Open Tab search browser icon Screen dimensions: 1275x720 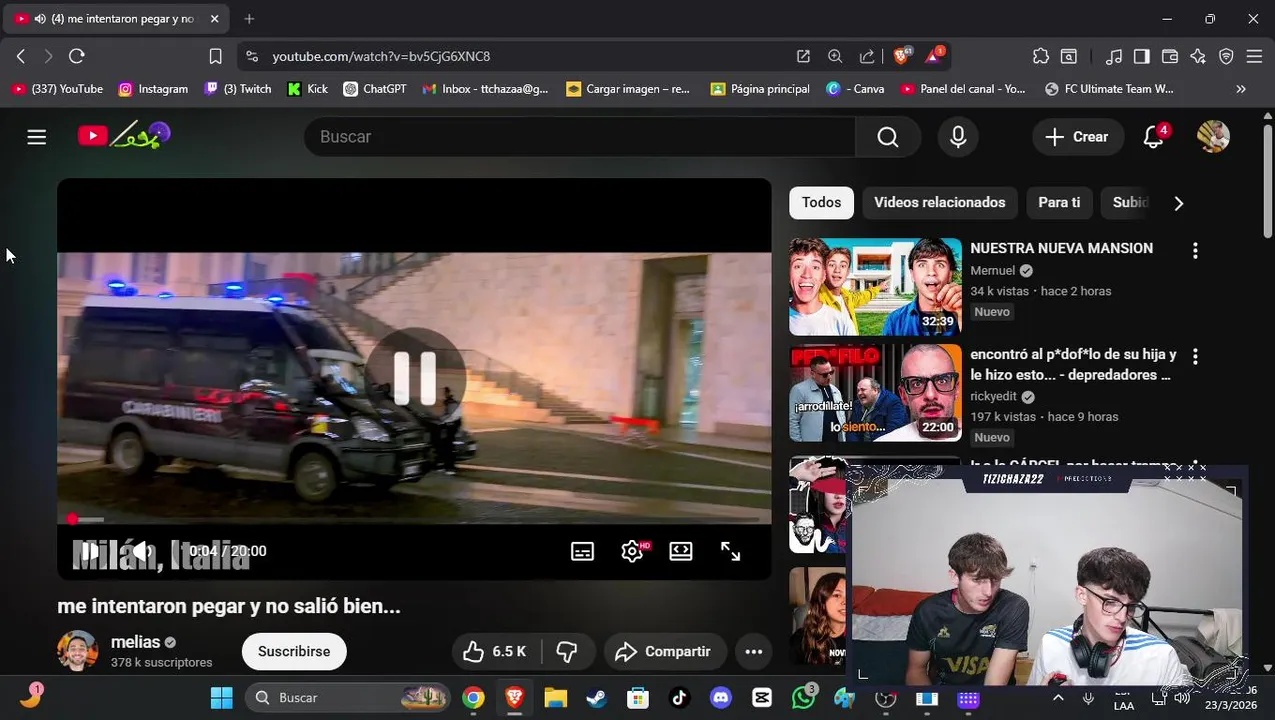[1069, 57]
